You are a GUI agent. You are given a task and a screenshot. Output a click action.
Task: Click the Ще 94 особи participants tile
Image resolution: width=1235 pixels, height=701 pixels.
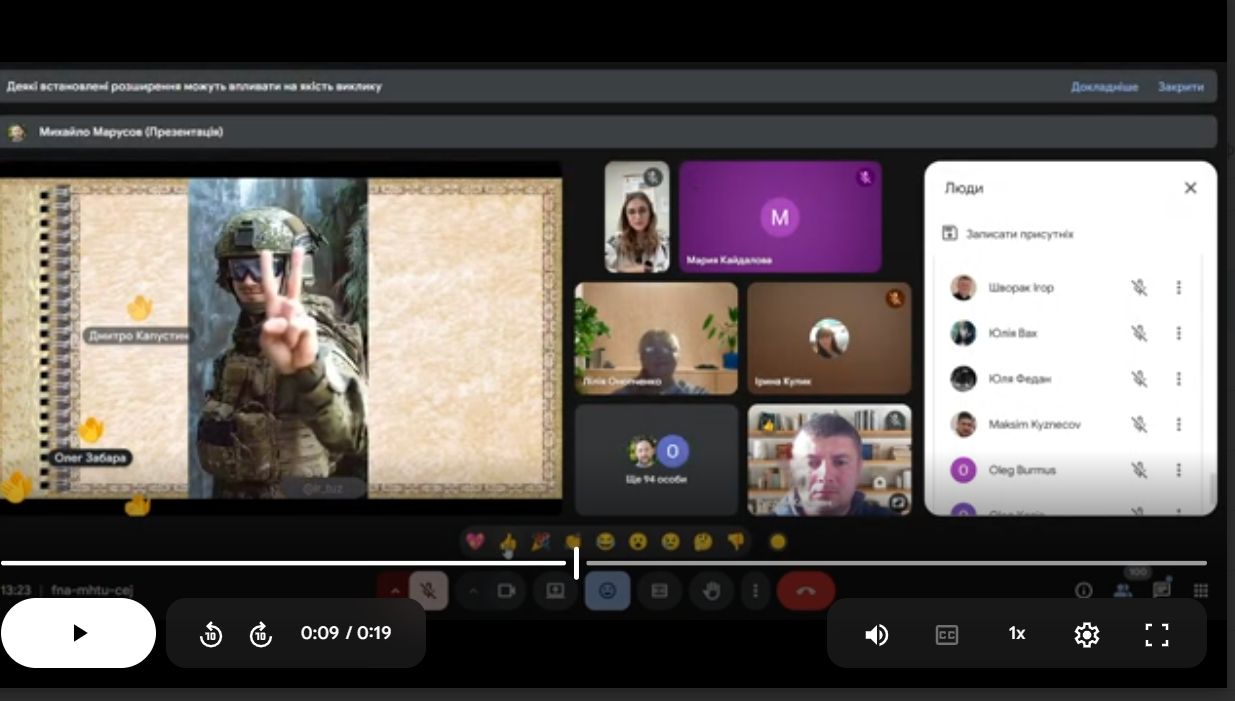click(656, 460)
